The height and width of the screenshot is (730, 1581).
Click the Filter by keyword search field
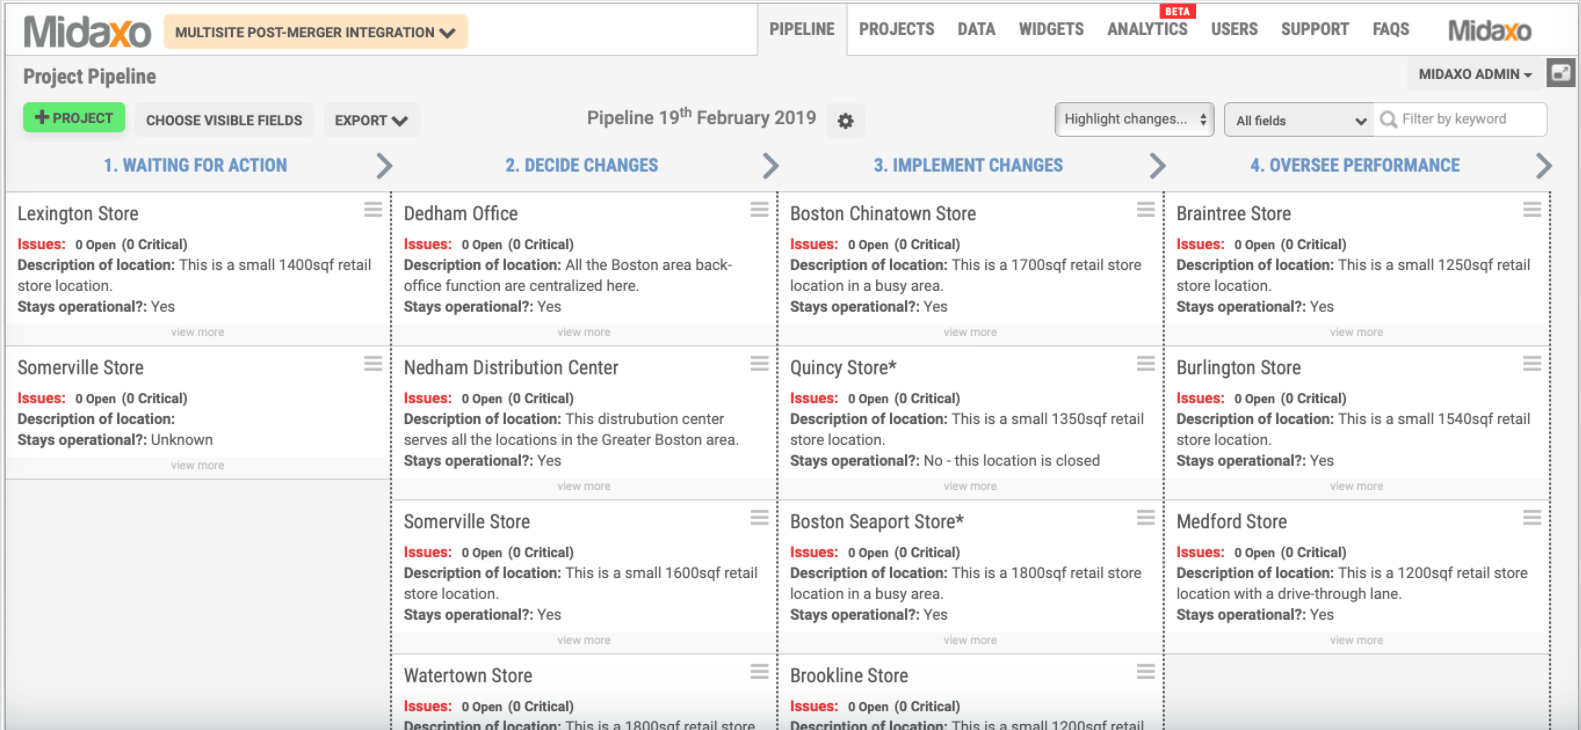(1461, 119)
